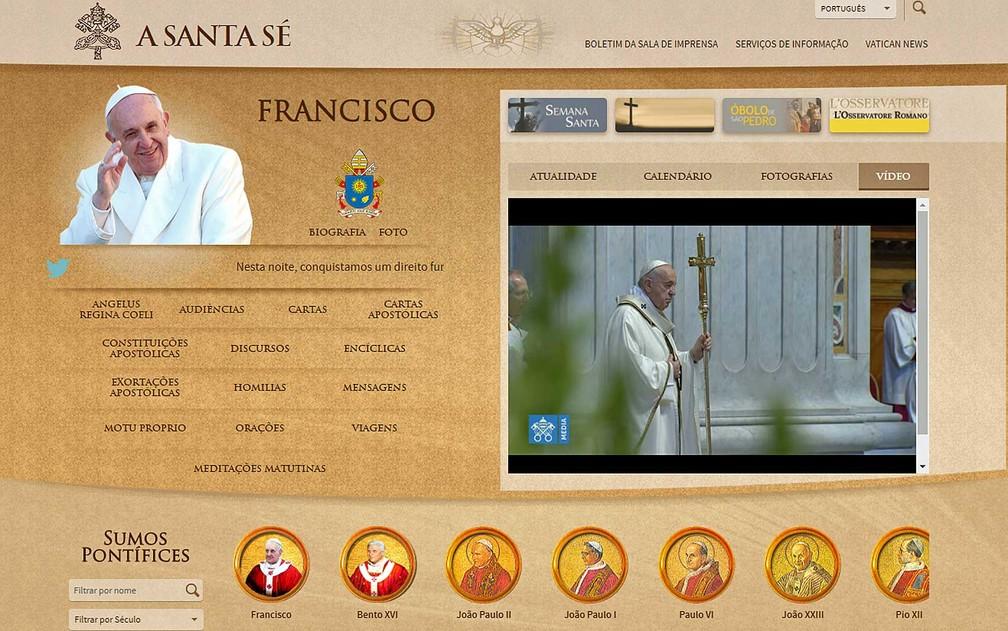Open Meditações Matutinas section
This screenshot has width=1008, height=631.
click(260, 468)
